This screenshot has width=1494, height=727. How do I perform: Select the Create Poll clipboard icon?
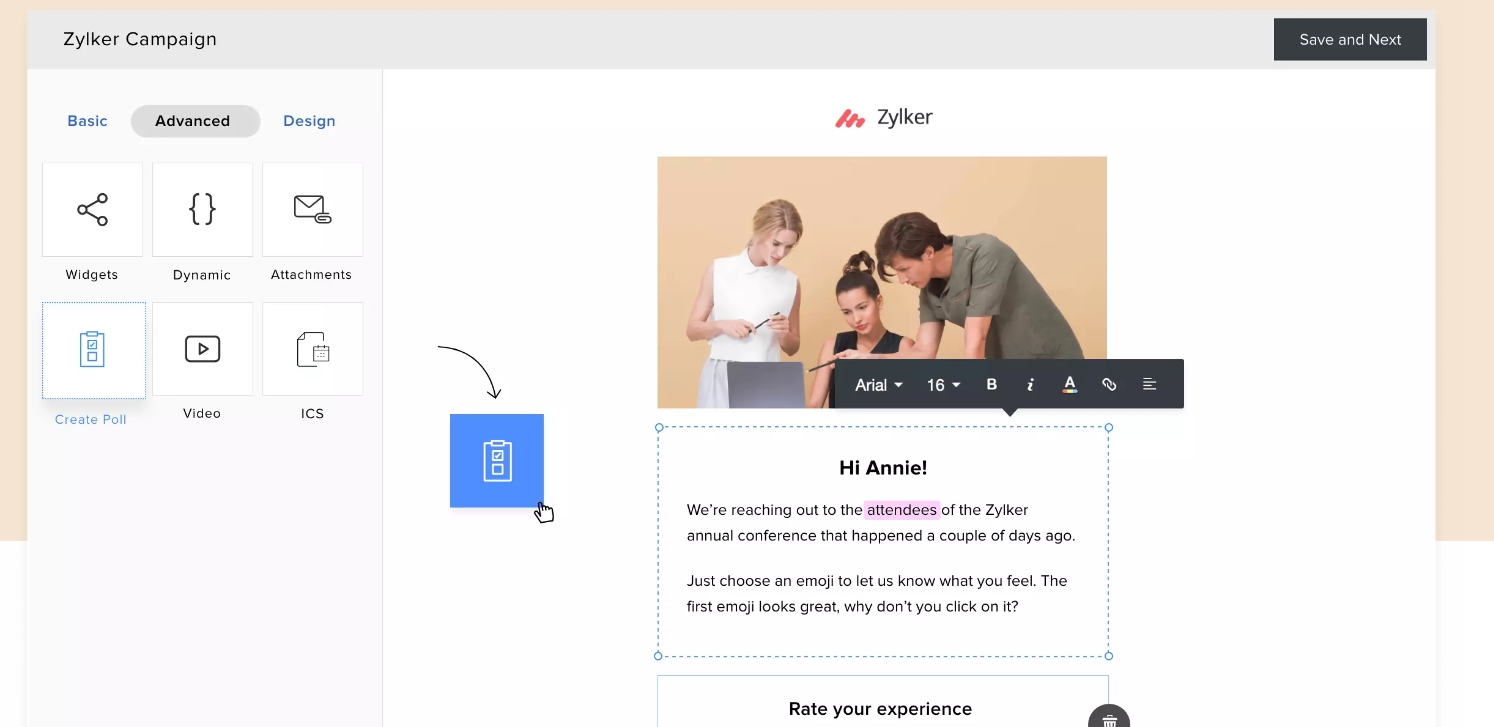click(x=93, y=349)
